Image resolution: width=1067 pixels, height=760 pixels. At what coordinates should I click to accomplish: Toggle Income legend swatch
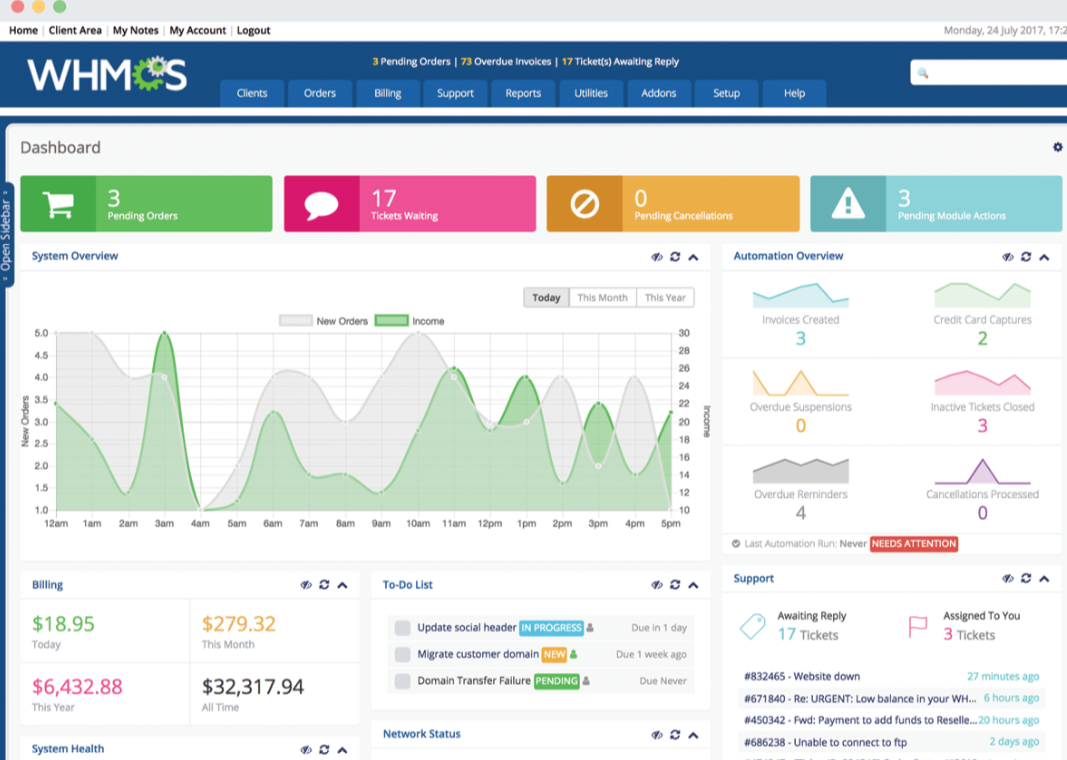[391, 321]
